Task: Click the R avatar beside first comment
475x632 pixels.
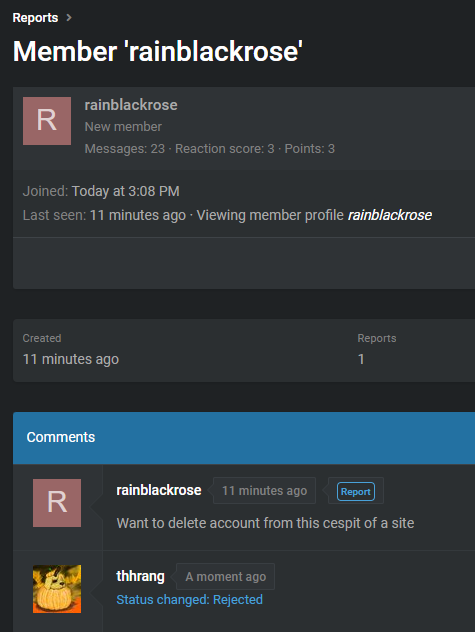Action: click(57, 503)
